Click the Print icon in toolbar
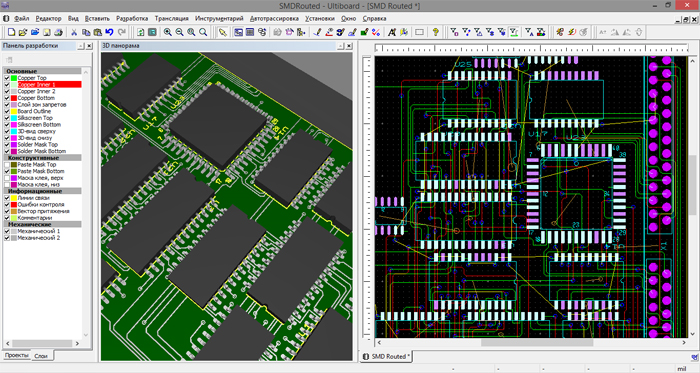The image size is (700, 373). coord(58,32)
